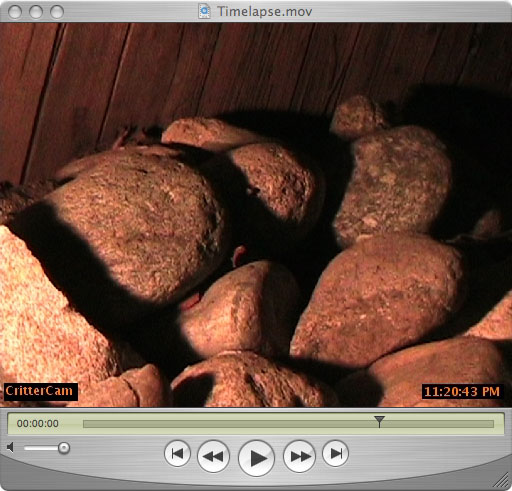Click the 11:20:43 PM timestamp overlay

coord(462,391)
